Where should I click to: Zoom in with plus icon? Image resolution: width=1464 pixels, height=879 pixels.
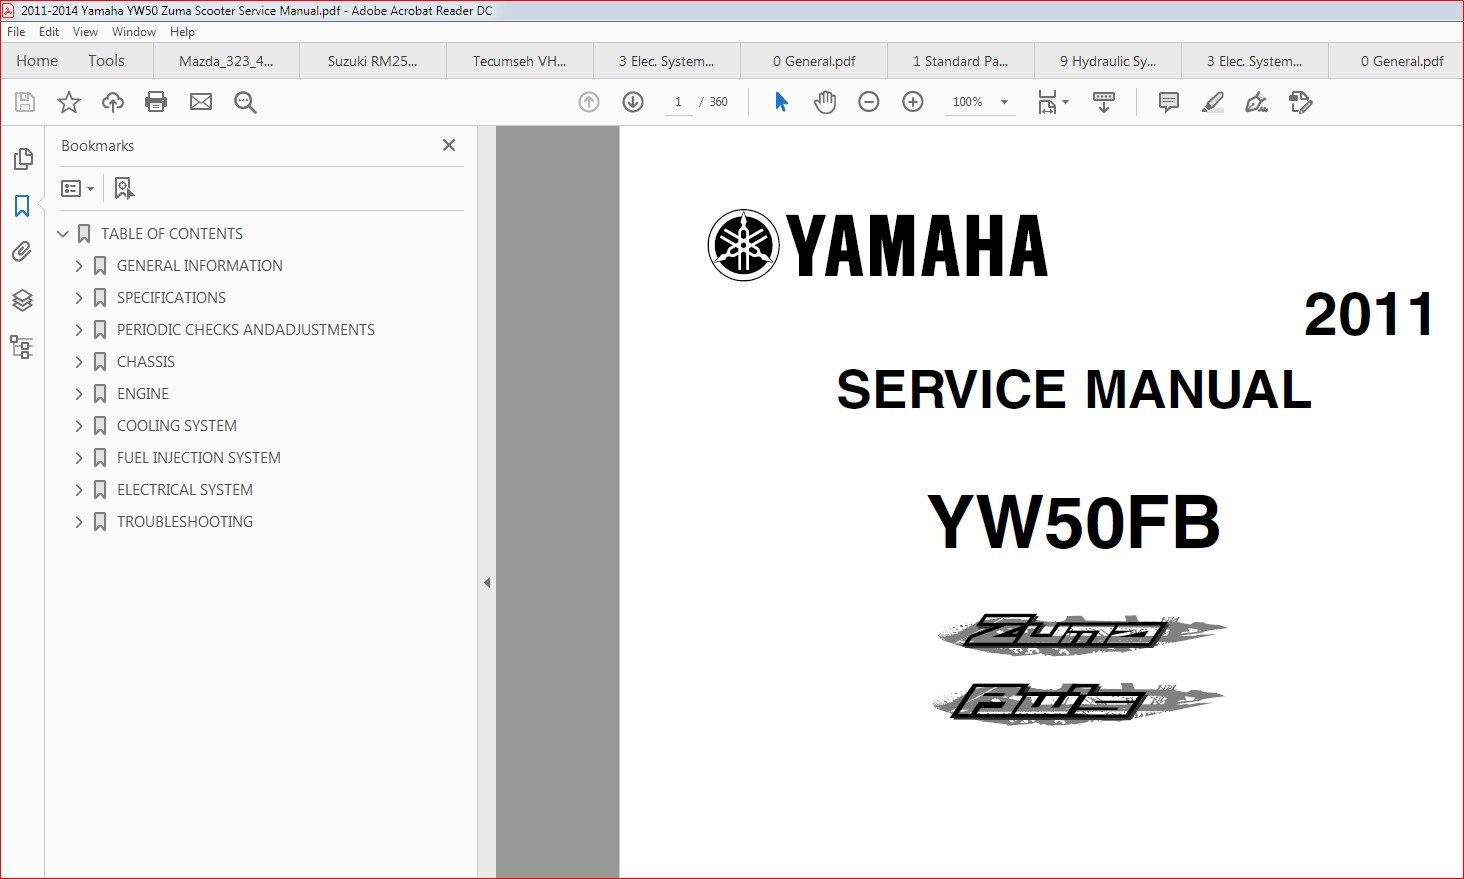coord(913,102)
